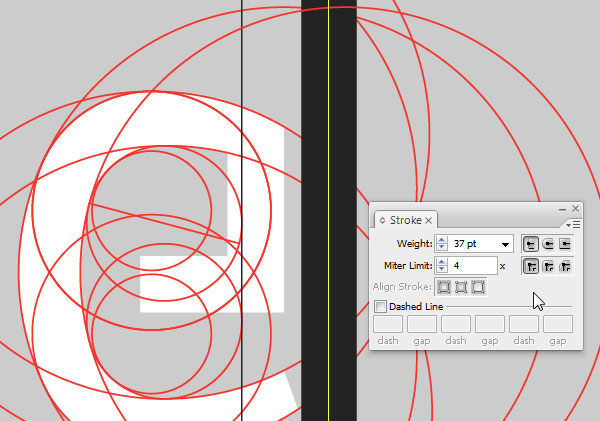
Task: Align stroke to inside
Action: pos(461,287)
